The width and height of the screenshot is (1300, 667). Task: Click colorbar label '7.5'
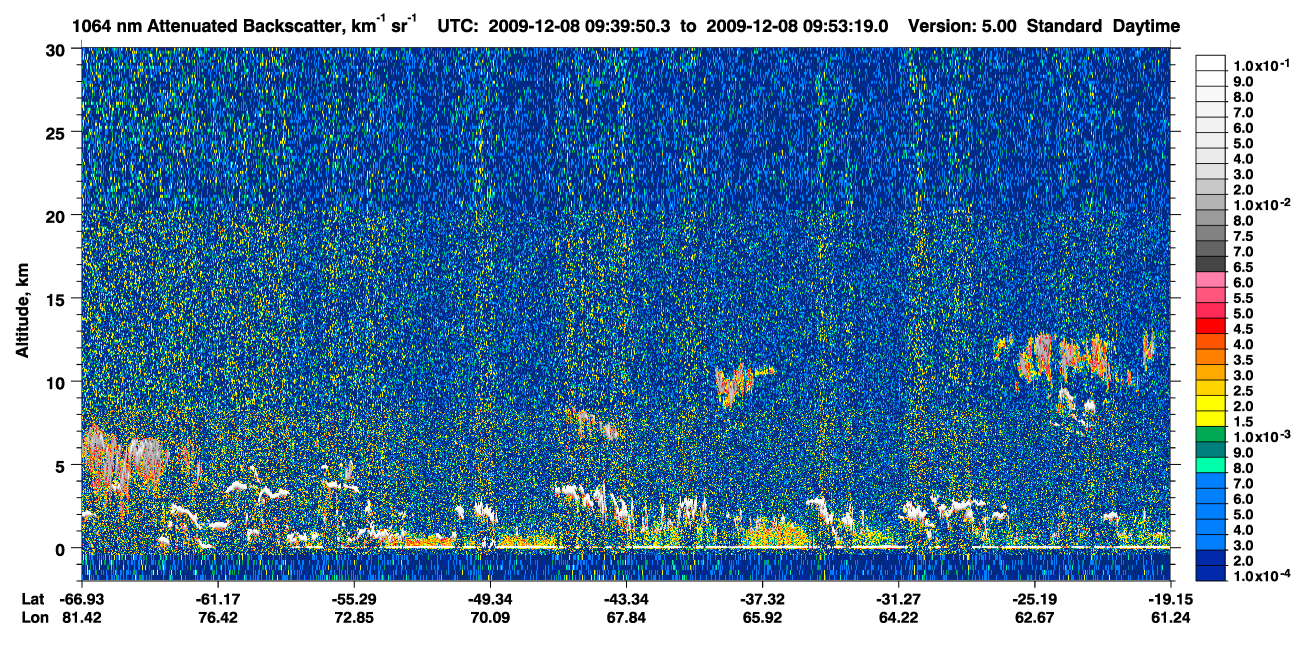1243,235
